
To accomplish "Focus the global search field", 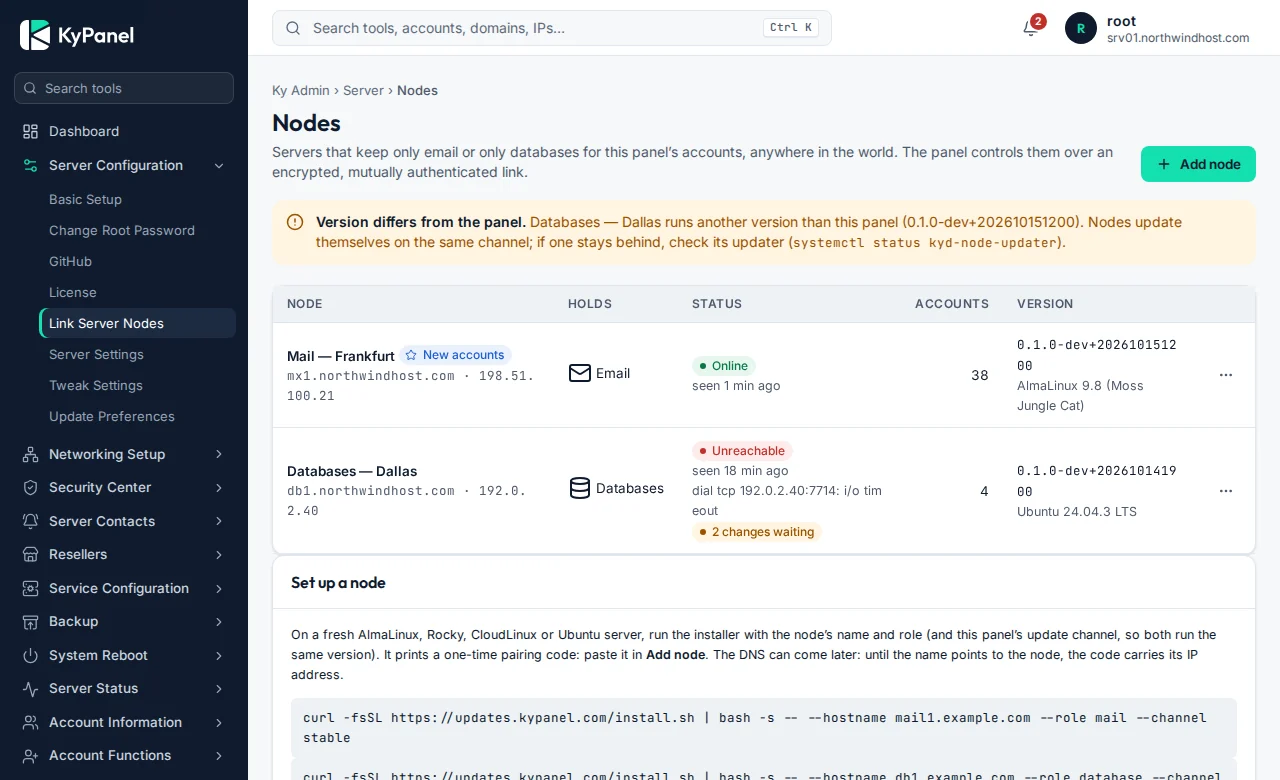I will click(x=552, y=28).
